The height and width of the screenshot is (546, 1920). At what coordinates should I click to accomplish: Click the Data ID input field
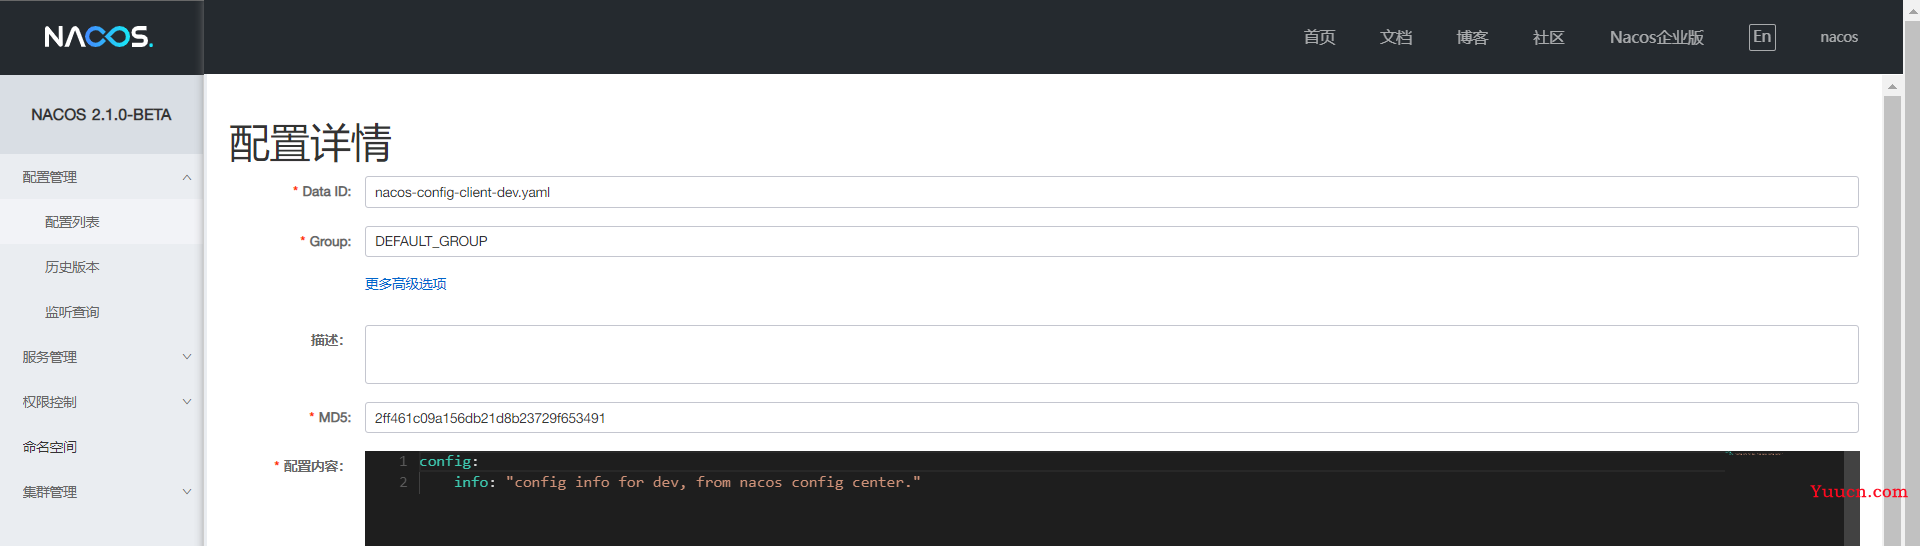(1111, 192)
